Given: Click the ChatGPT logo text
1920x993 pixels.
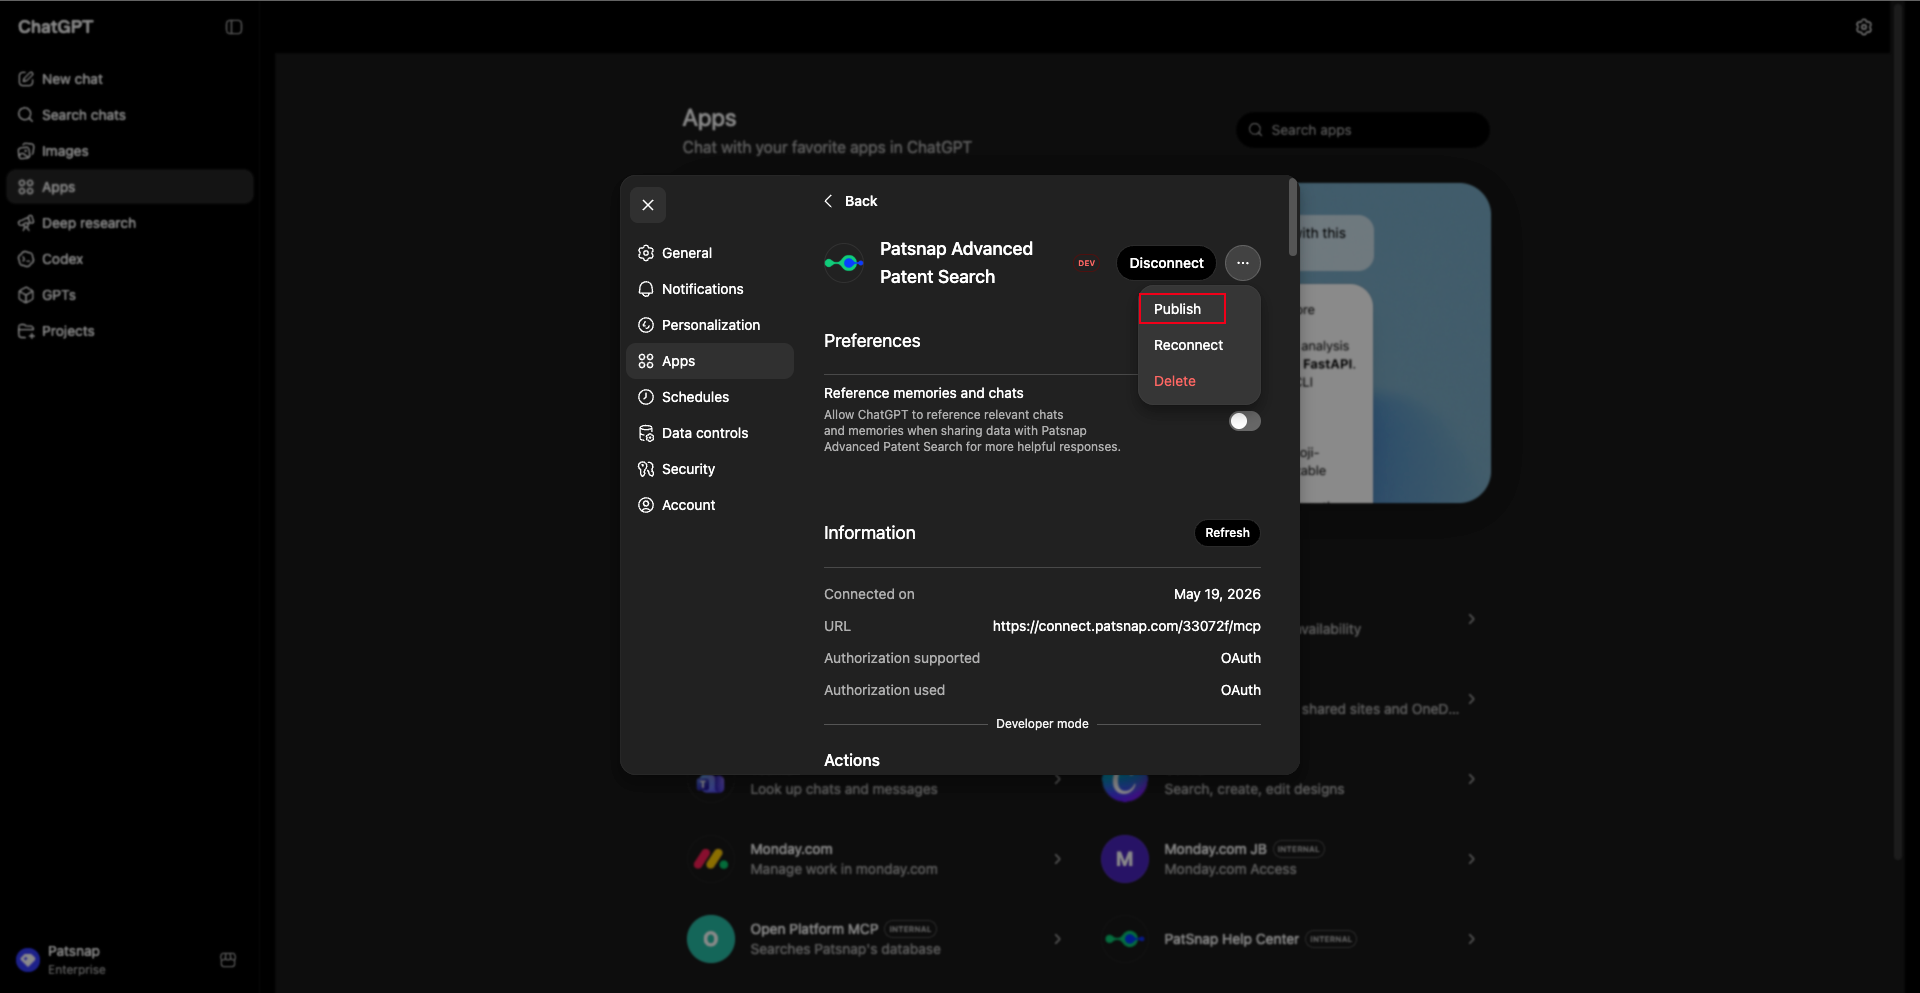Looking at the screenshot, I should click(56, 27).
